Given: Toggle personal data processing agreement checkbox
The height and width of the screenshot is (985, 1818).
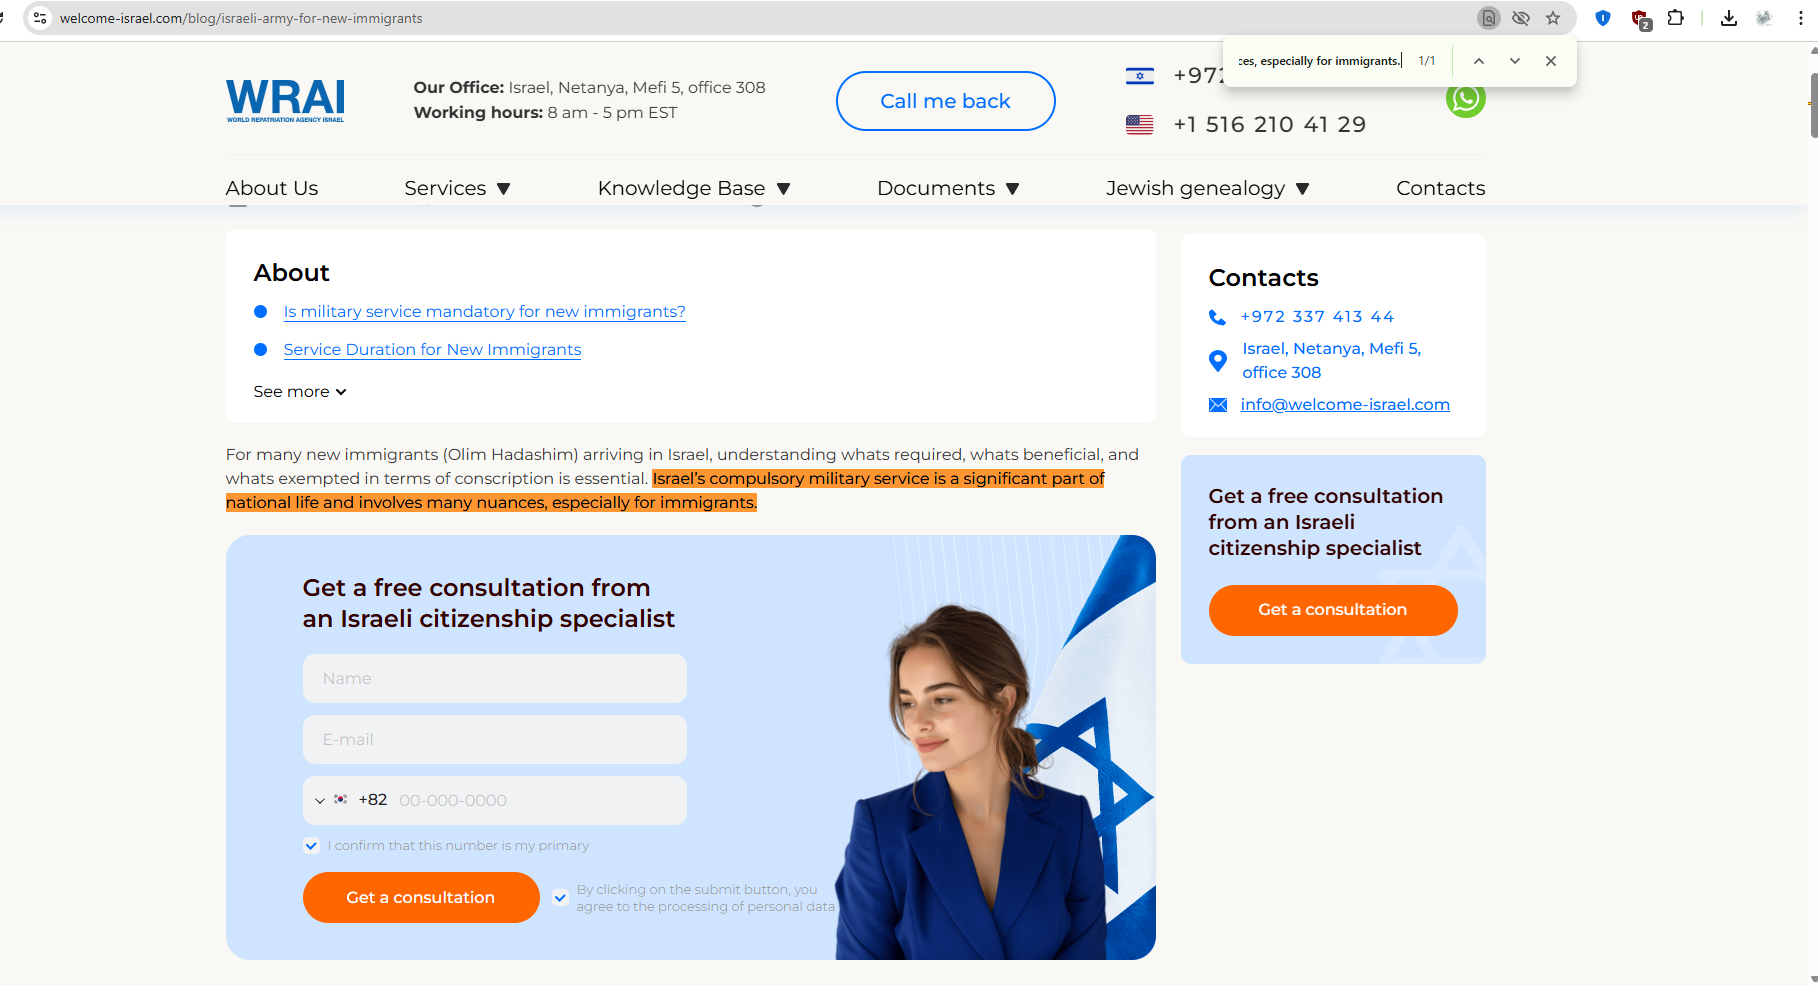Looking at the screenshot, I should [561, 898].
